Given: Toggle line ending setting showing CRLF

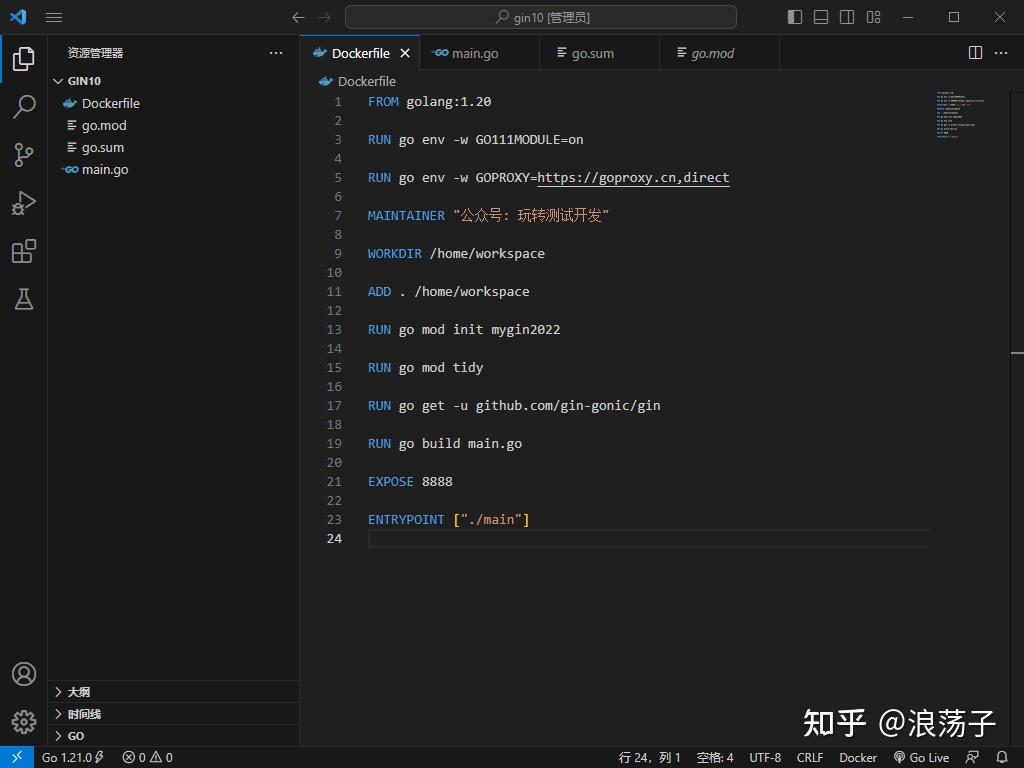Looking at the screenshot, I should pos(809,757).
